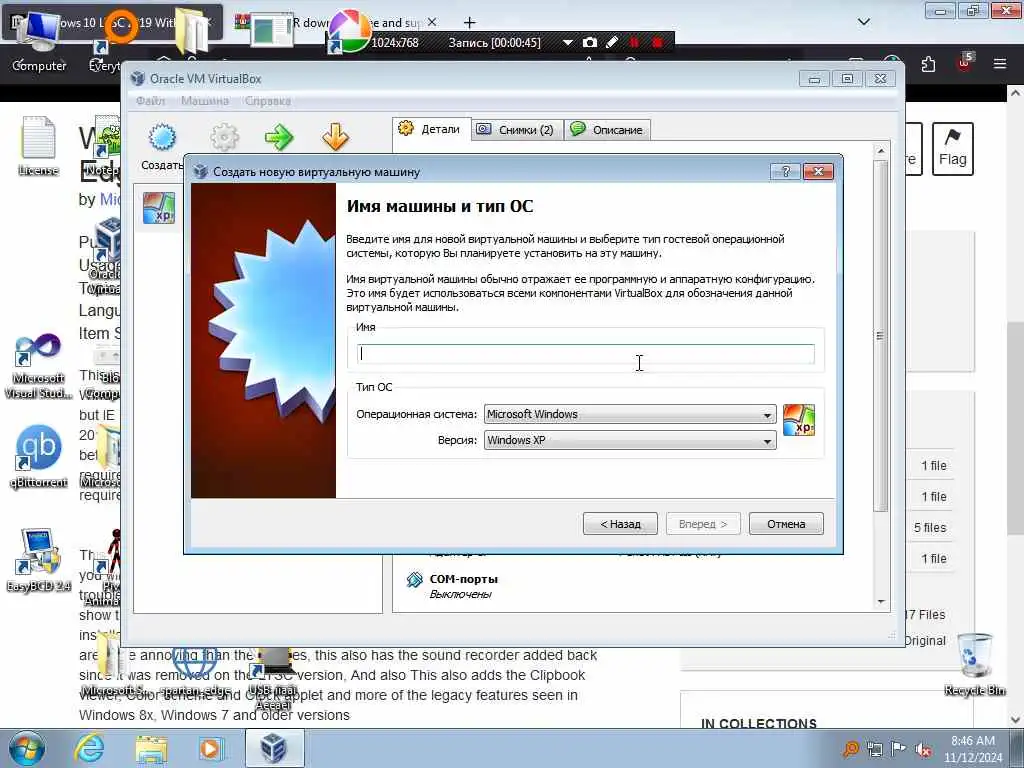1024x768 pixels.
Task: Click the VirtualBox taskbar button
Action: click(x=274, y=748)
